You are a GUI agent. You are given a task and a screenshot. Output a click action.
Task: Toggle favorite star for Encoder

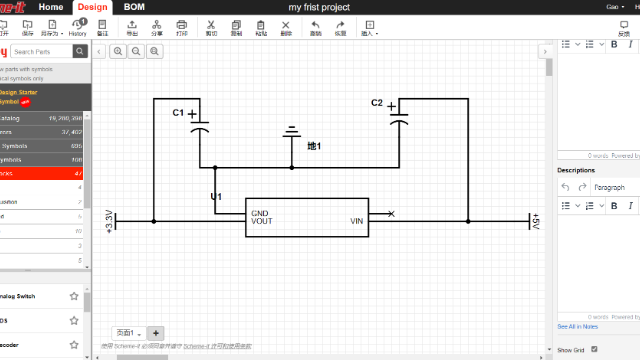[x=74, y=345]
